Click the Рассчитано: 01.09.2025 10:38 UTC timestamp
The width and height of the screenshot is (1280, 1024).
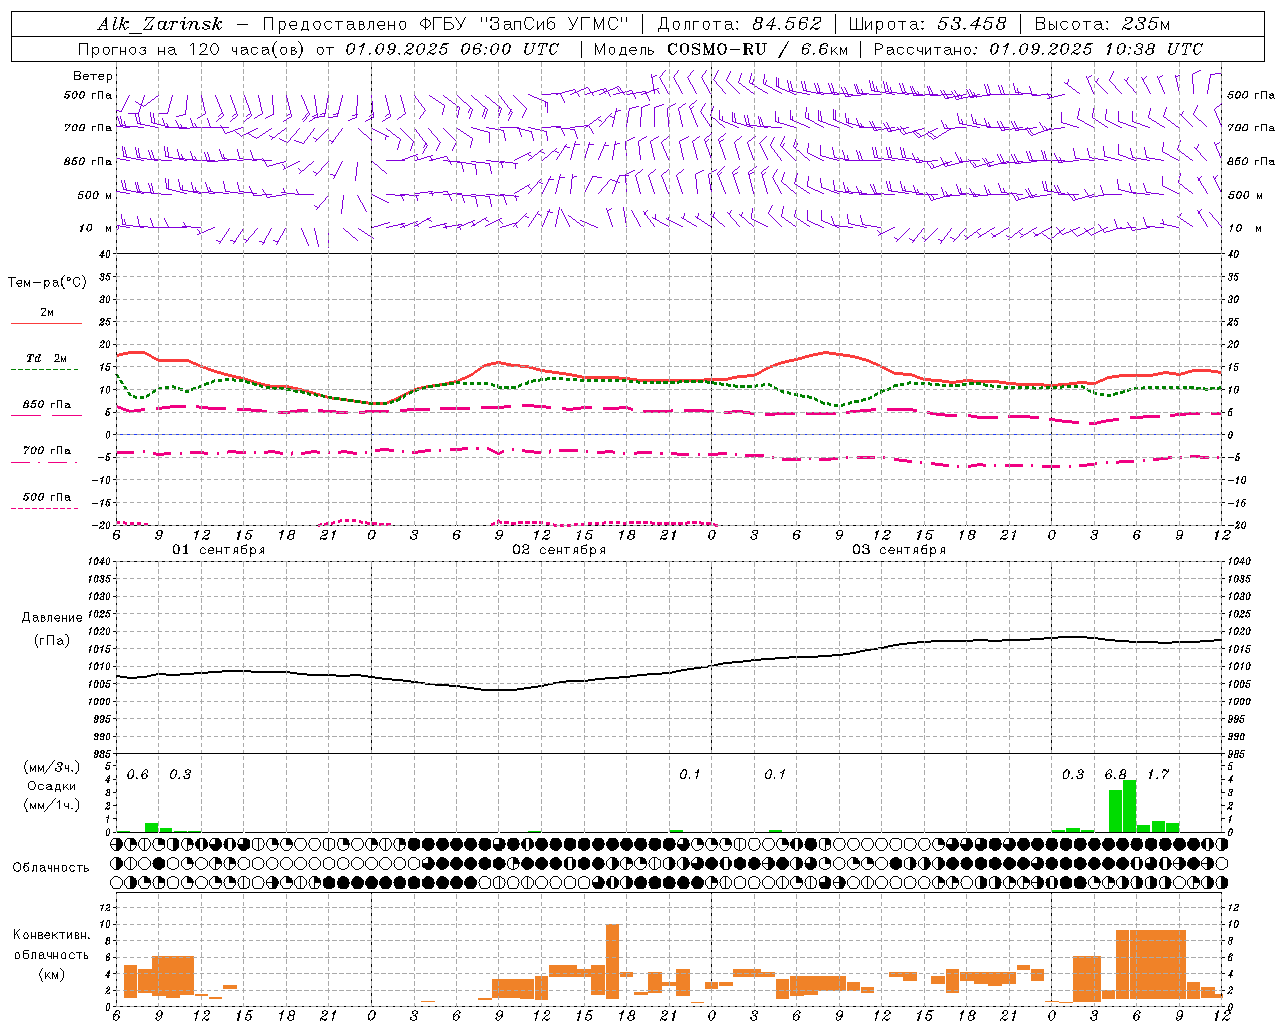coord(1038,49)
